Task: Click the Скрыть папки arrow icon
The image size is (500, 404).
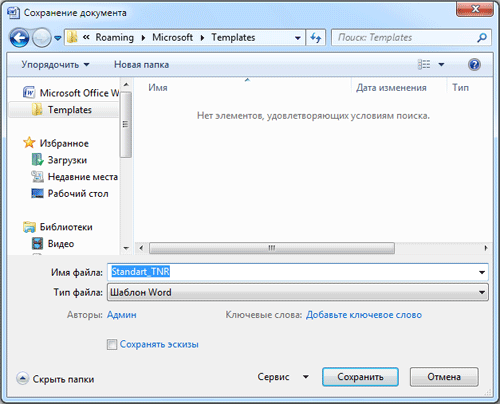Action: 22,378
